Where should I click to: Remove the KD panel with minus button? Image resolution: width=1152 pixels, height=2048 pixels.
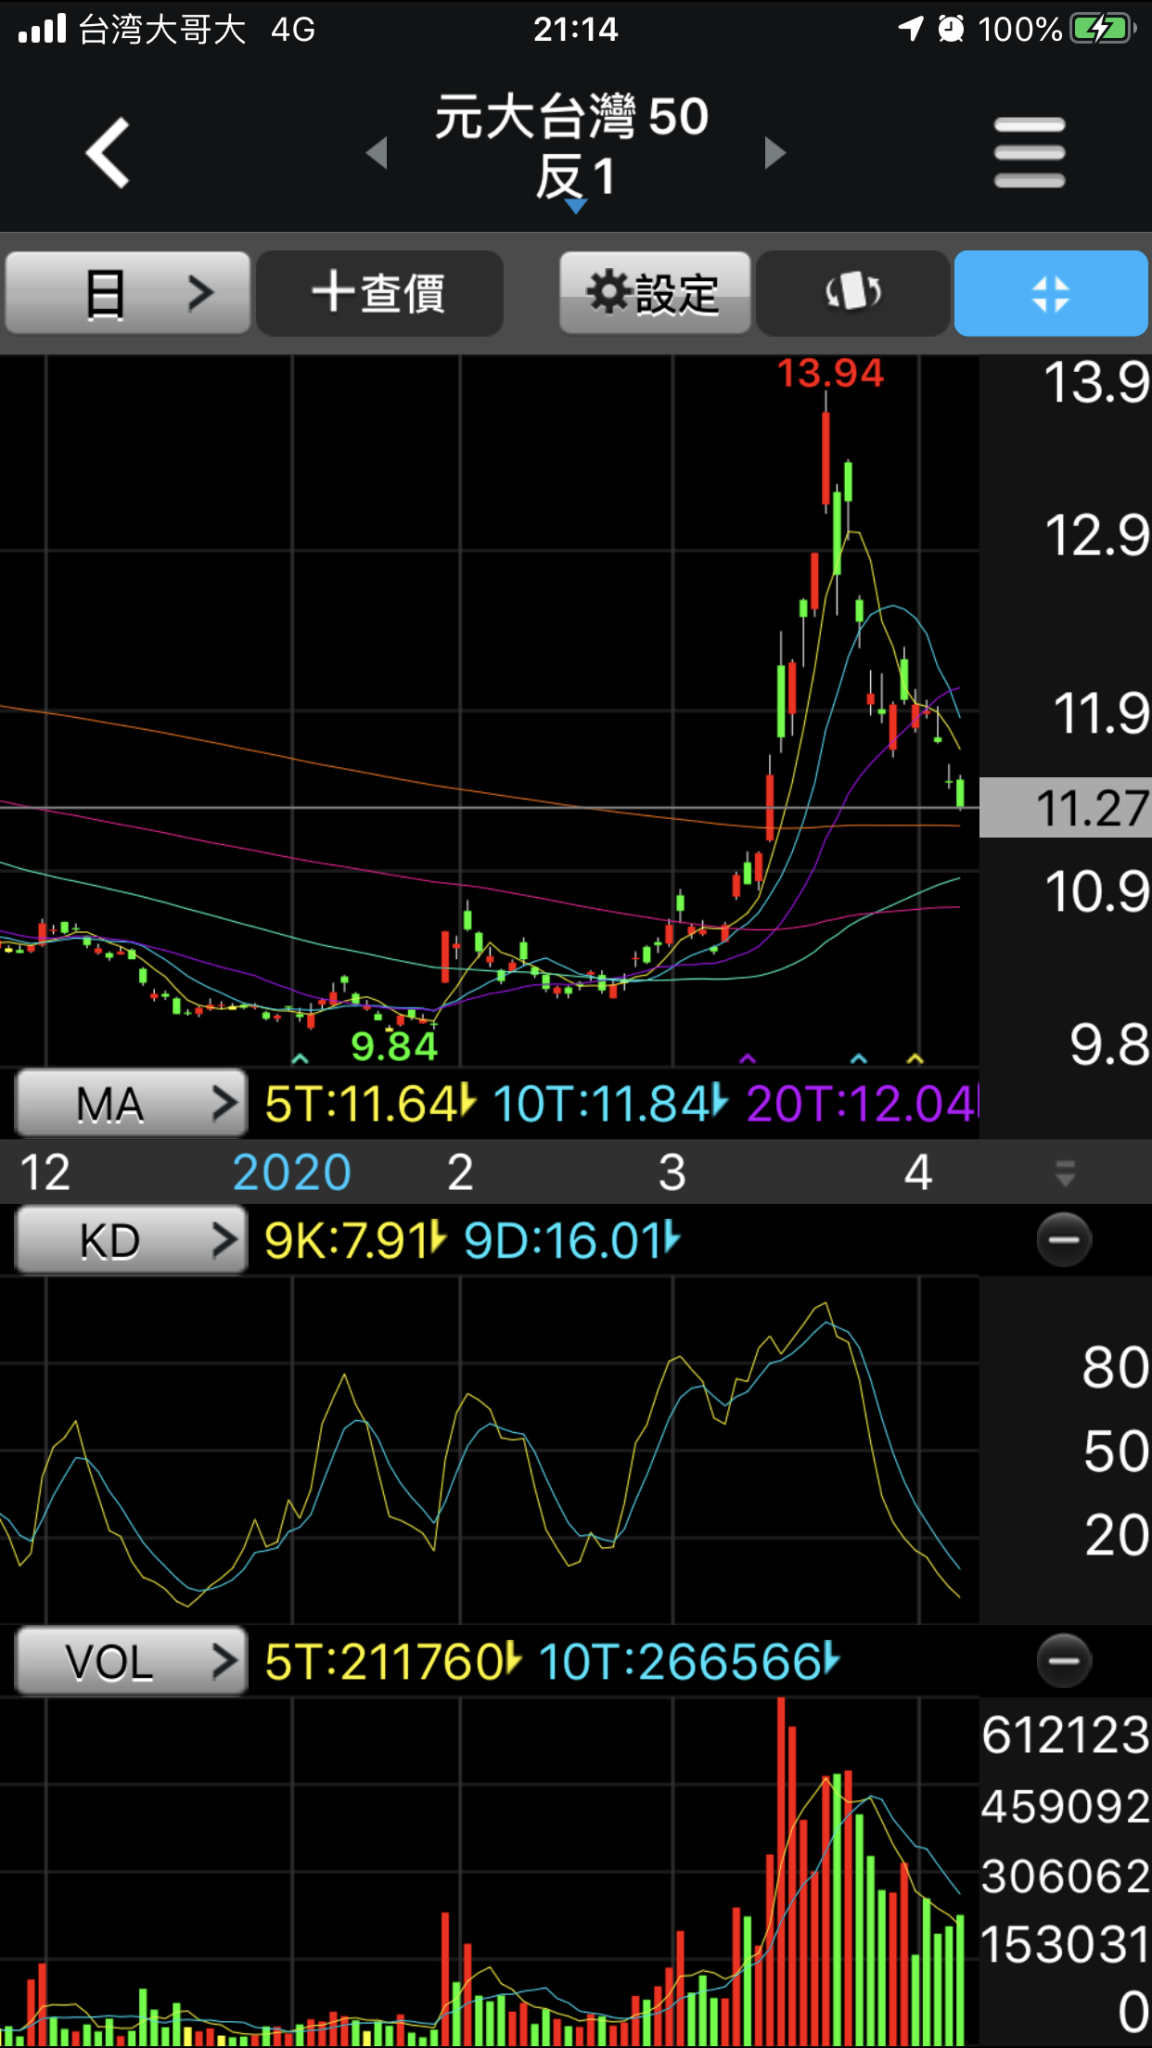coord(1064,1240)
